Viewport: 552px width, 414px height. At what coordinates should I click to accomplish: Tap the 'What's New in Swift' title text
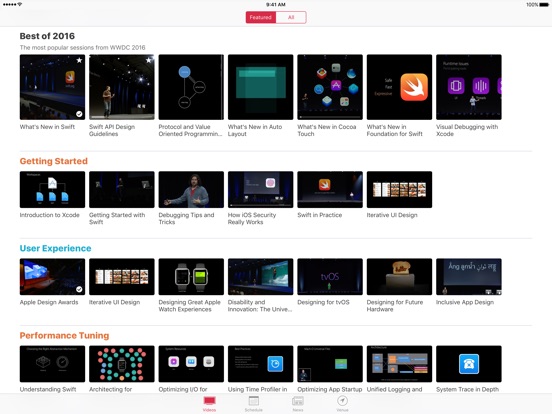point(47,127)
